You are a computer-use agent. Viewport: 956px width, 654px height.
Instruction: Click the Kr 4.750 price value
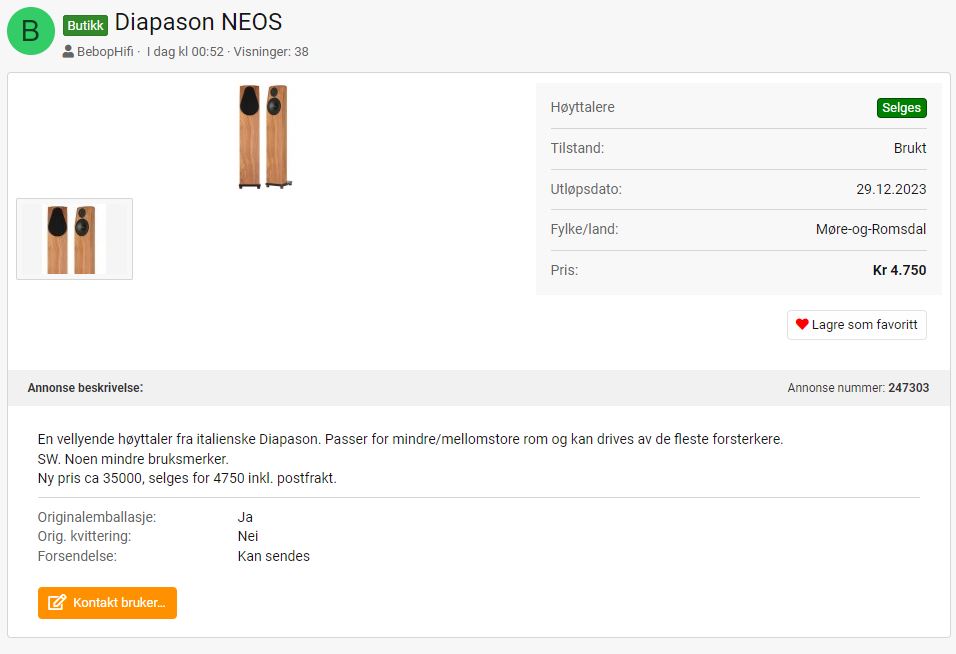899,270
